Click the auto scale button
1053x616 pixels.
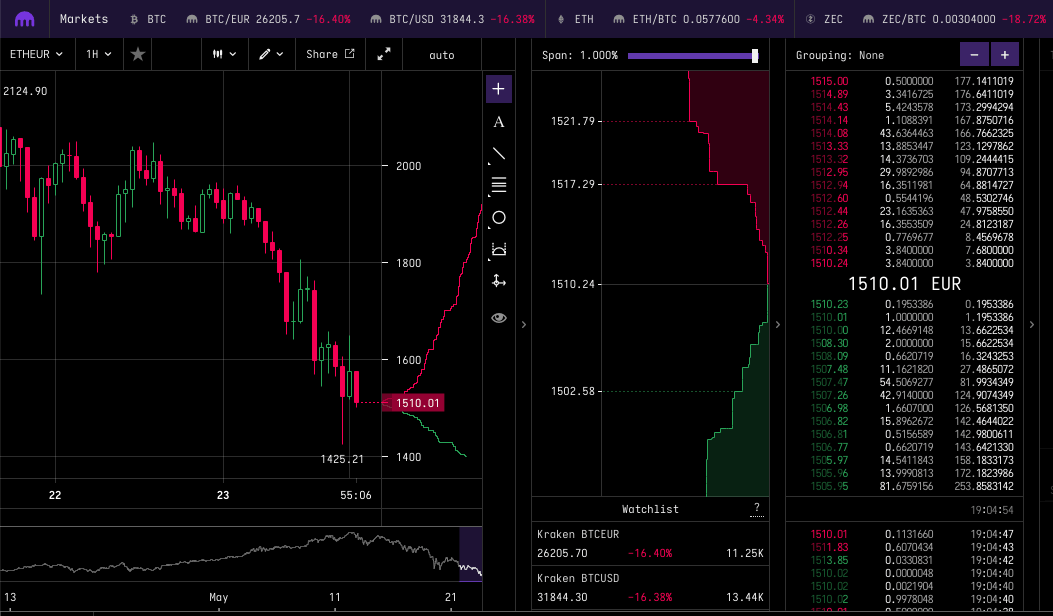[441, 54]
